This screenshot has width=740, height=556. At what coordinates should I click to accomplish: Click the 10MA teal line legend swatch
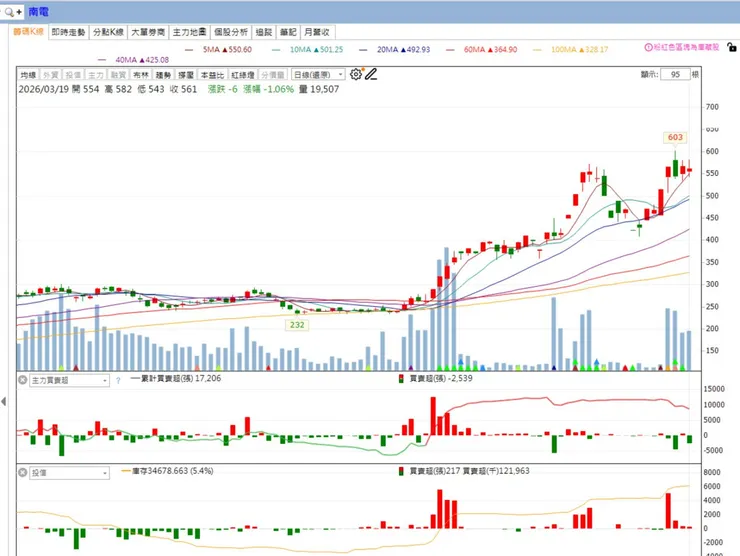coord(276,50)
